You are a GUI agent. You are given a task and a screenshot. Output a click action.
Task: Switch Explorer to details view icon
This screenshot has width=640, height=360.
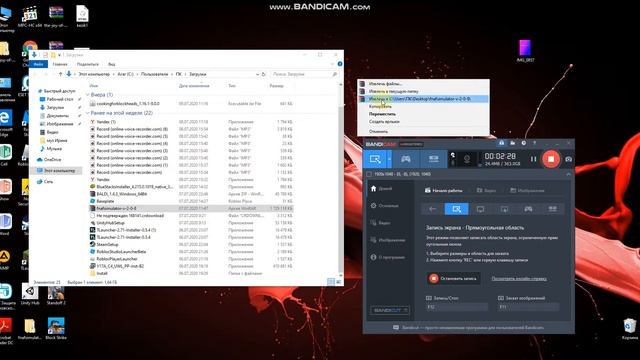[331, 282]
